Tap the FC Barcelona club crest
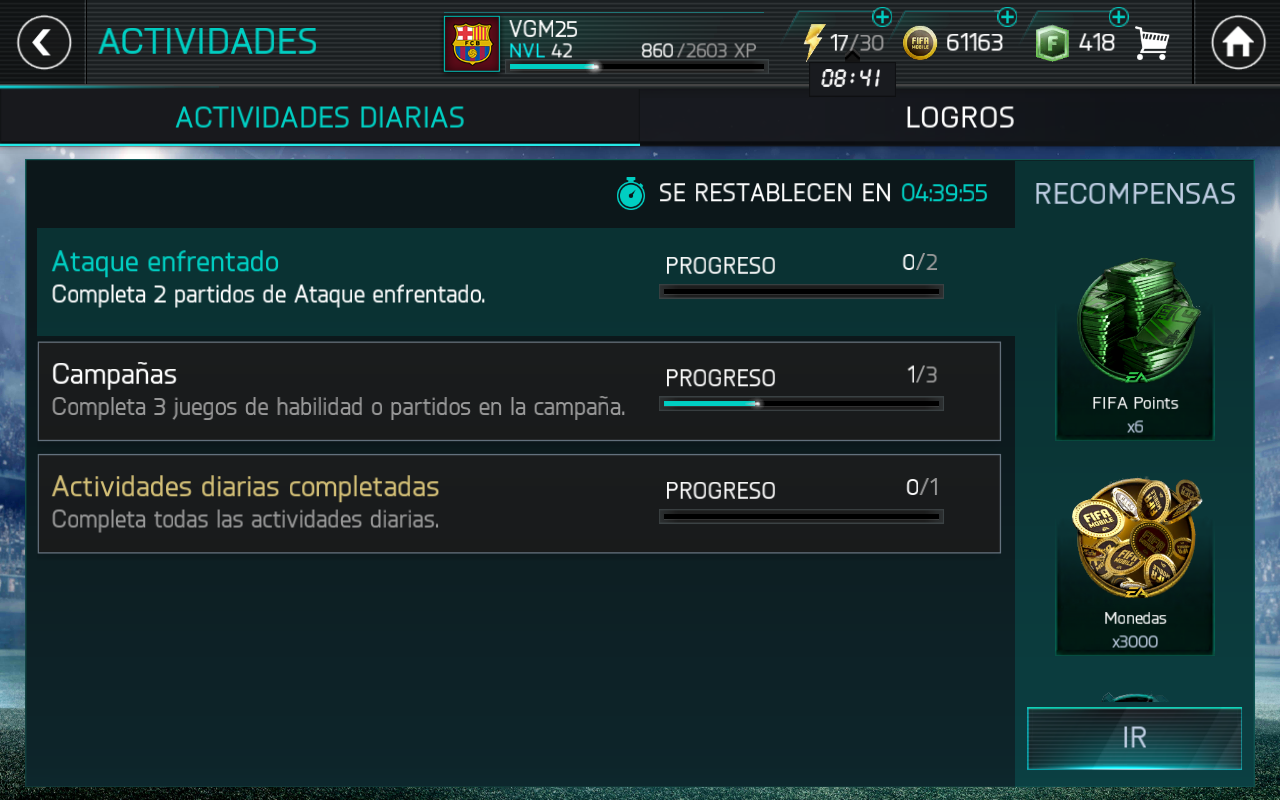 472,44
